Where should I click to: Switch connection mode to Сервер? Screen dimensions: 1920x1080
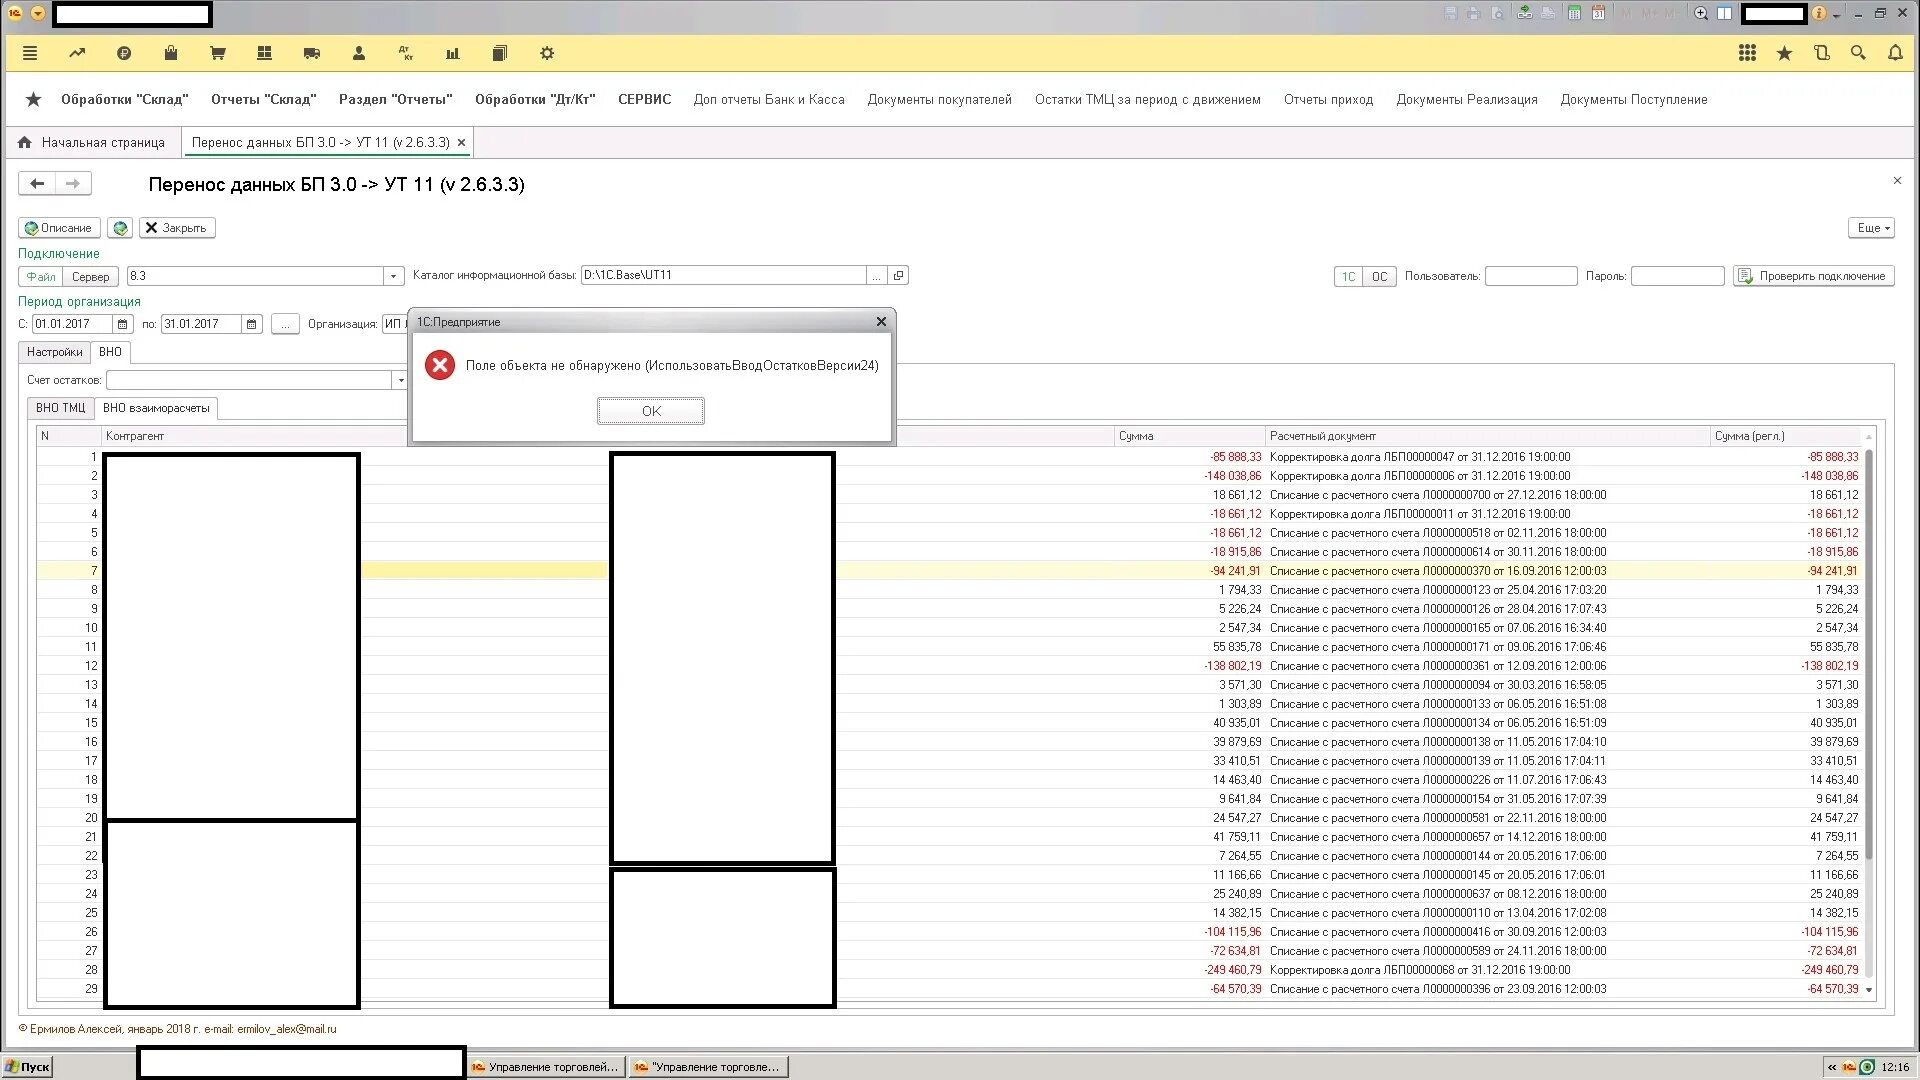(90, 277)
